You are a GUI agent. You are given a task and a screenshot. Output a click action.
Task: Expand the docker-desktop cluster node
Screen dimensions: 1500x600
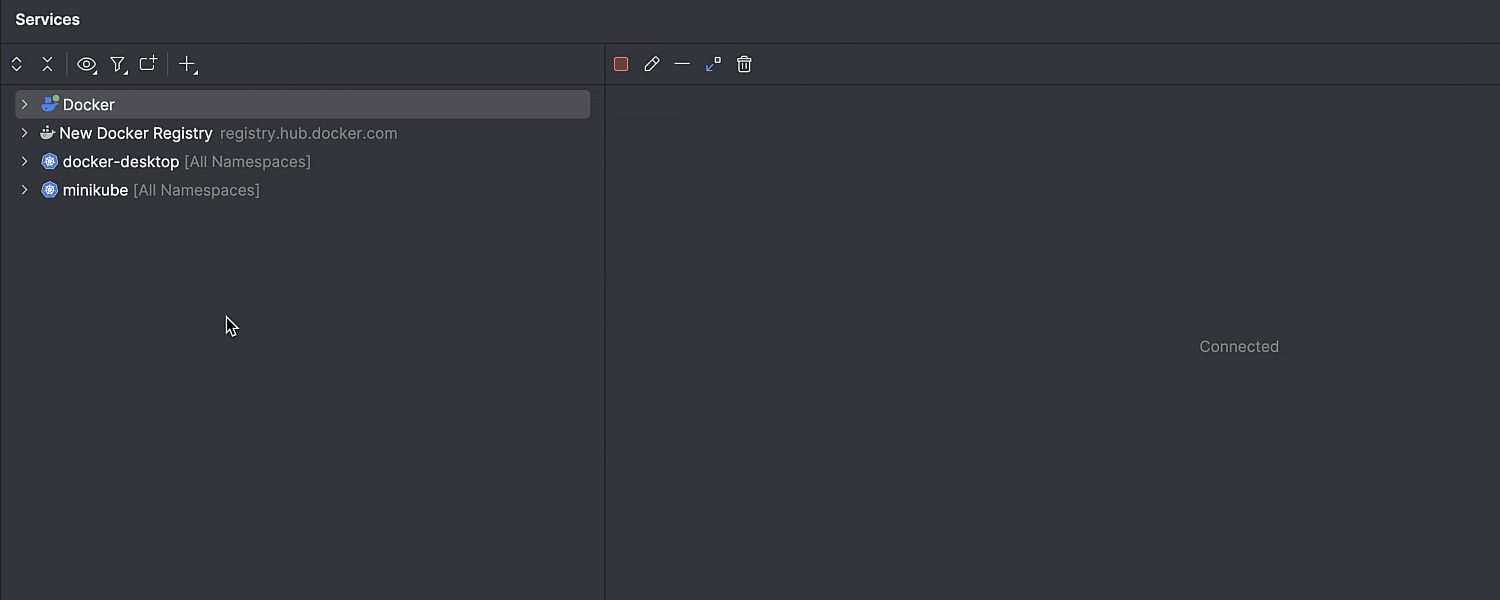point(24,161)
